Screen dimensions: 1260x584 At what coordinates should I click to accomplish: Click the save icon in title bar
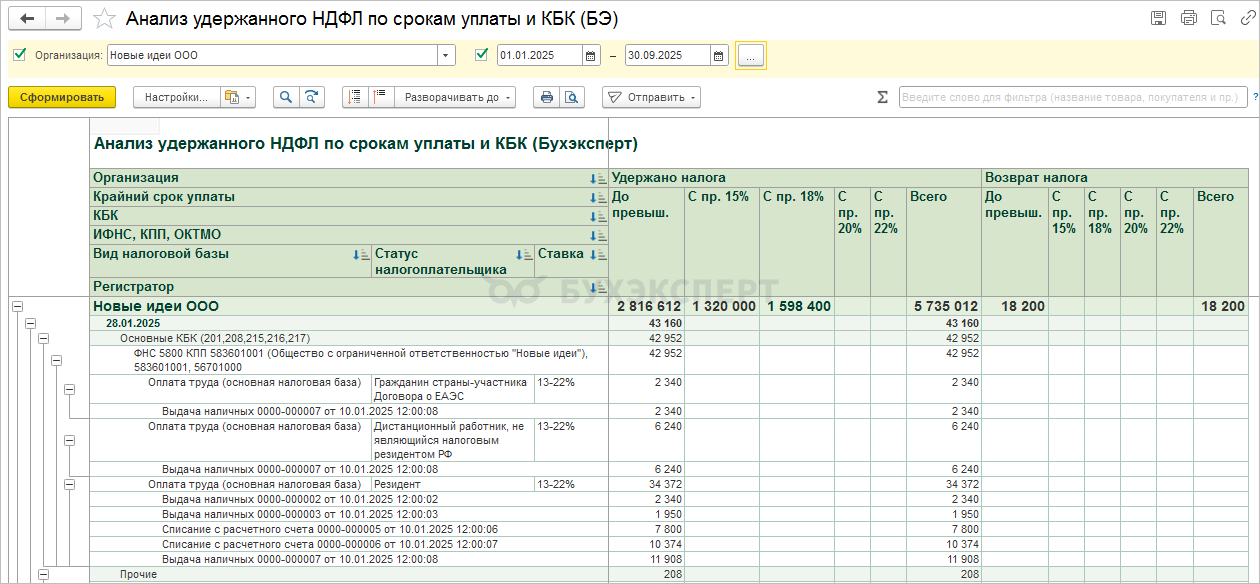click(x=1158, y=18)
